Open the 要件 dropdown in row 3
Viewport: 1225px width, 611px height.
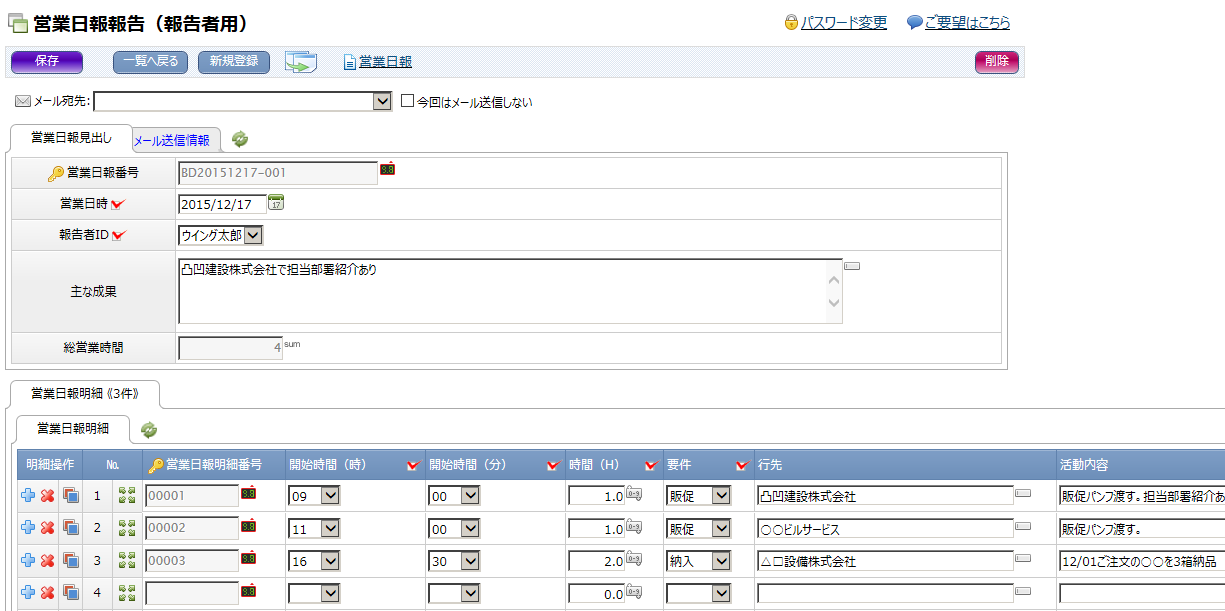click(721, 561)
